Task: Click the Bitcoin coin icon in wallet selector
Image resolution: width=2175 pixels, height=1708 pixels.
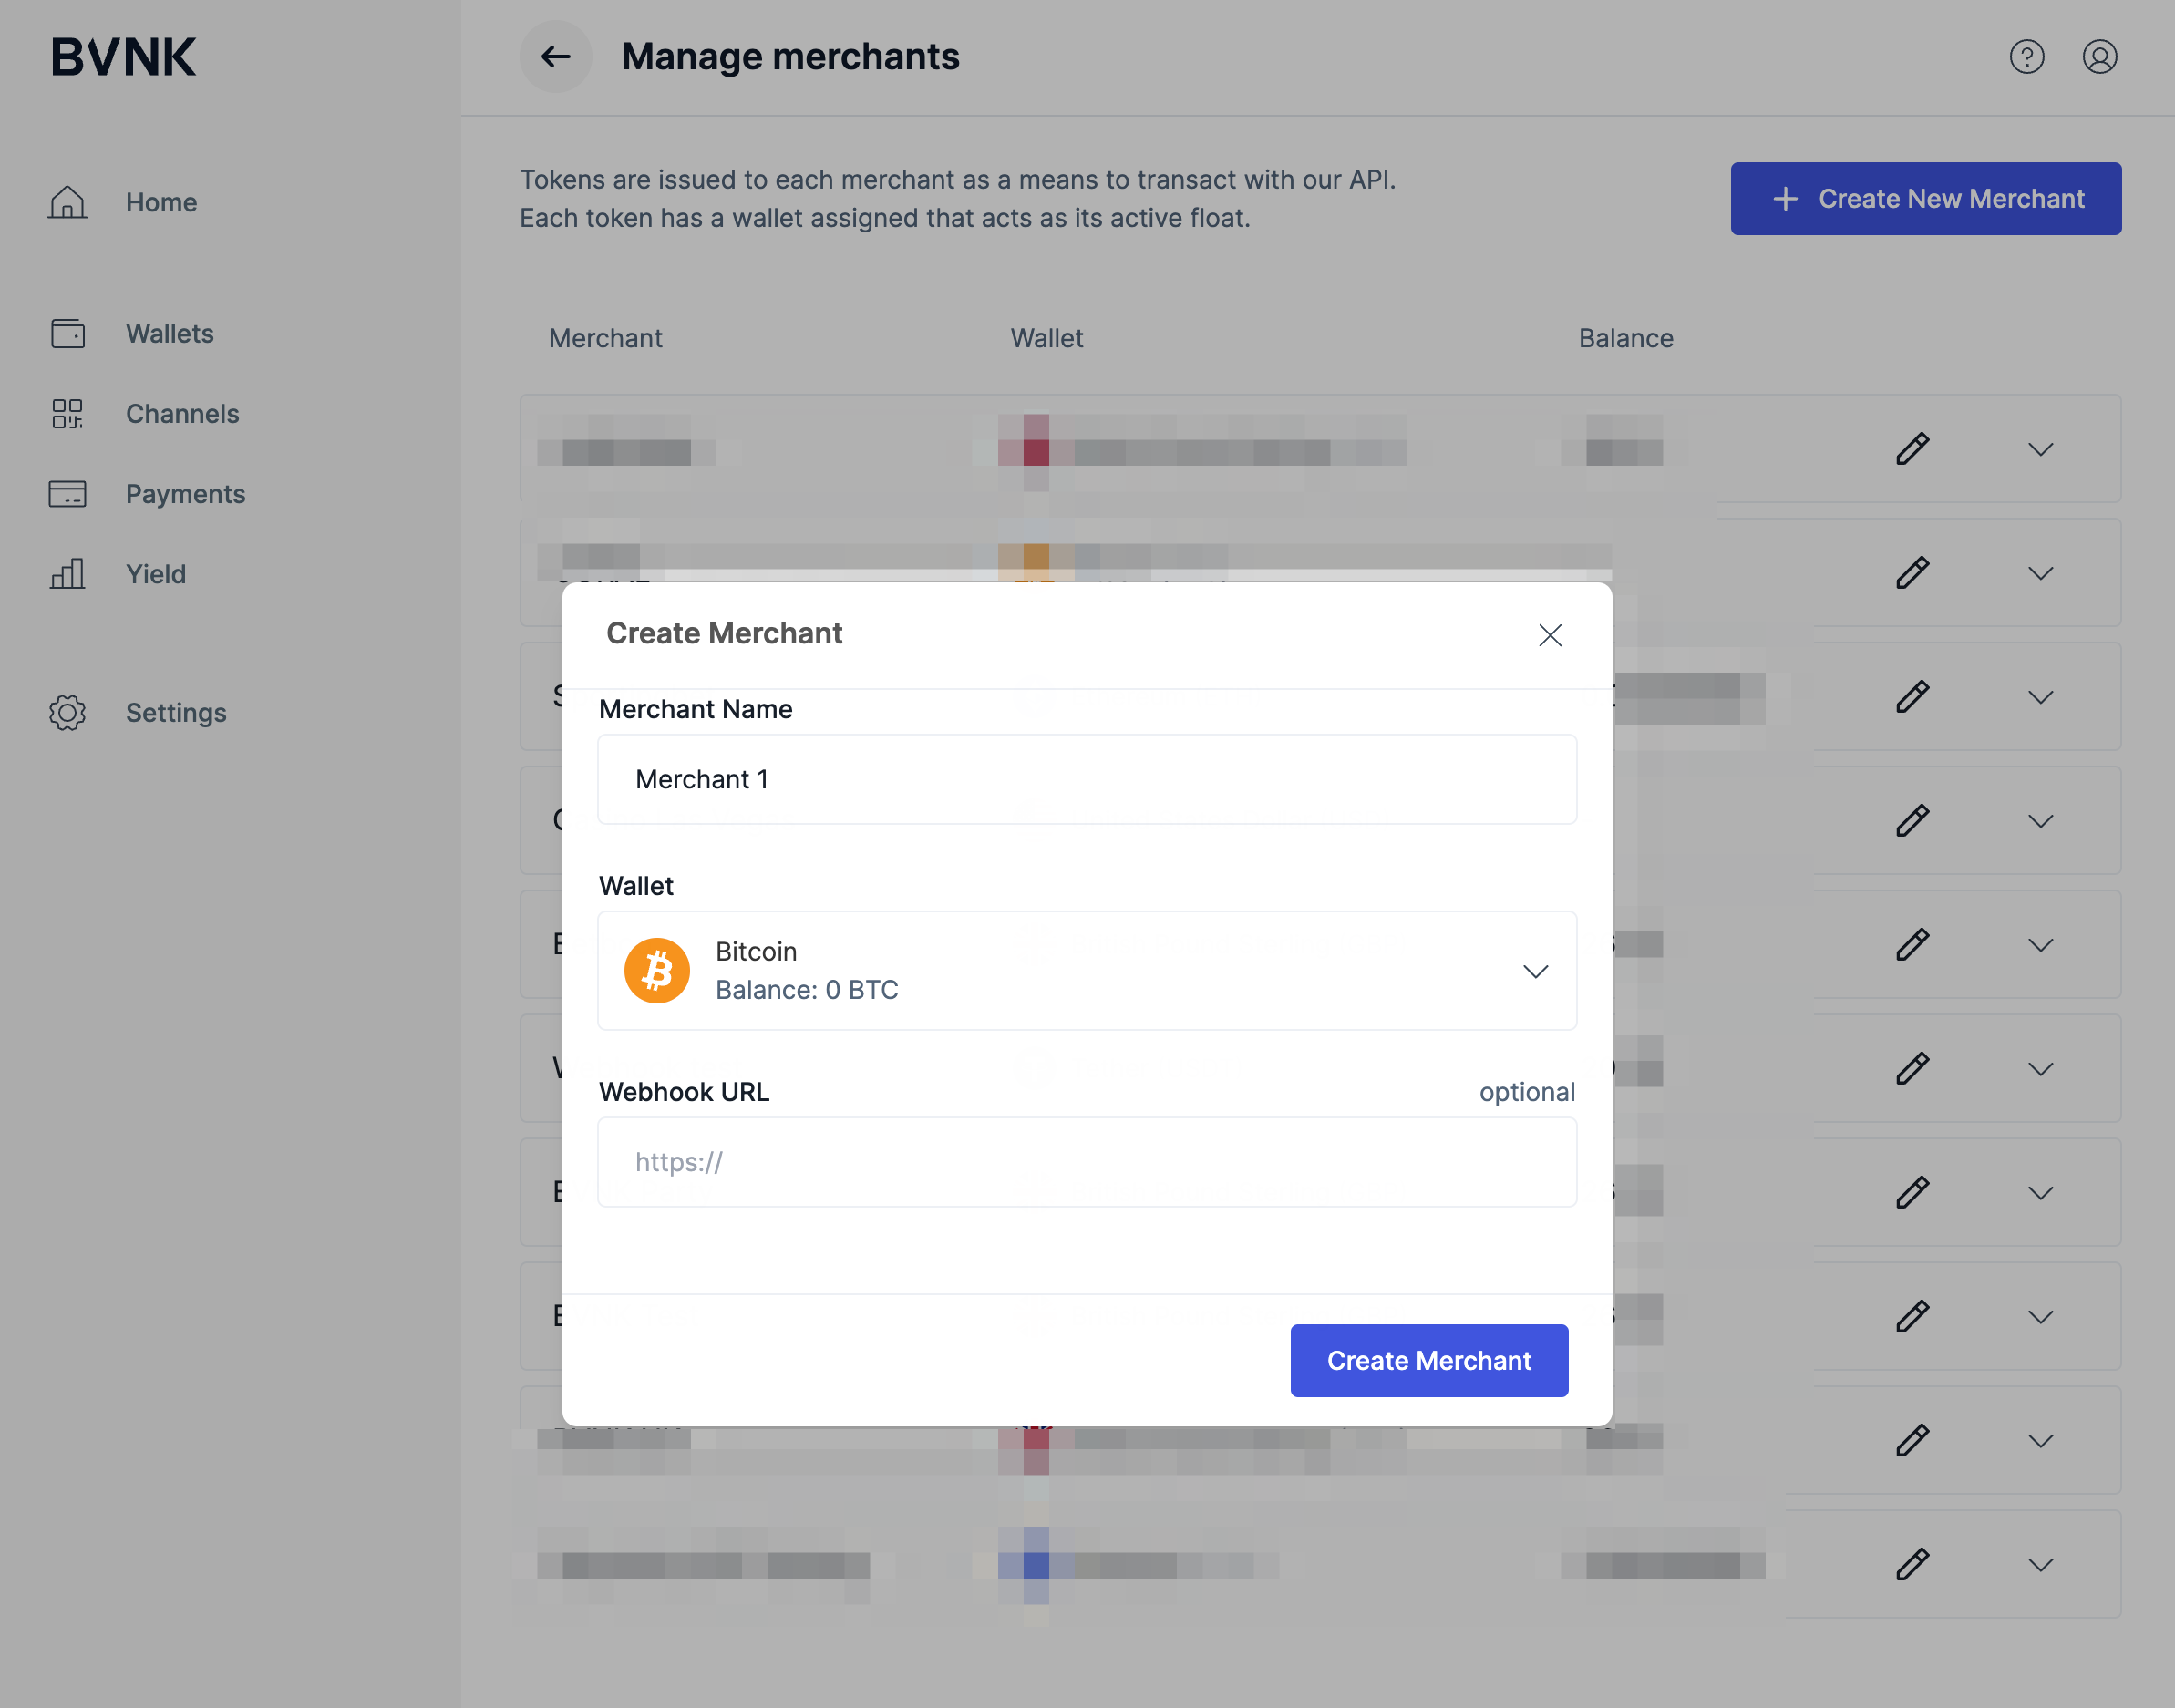Action: [x=657, y=970]
